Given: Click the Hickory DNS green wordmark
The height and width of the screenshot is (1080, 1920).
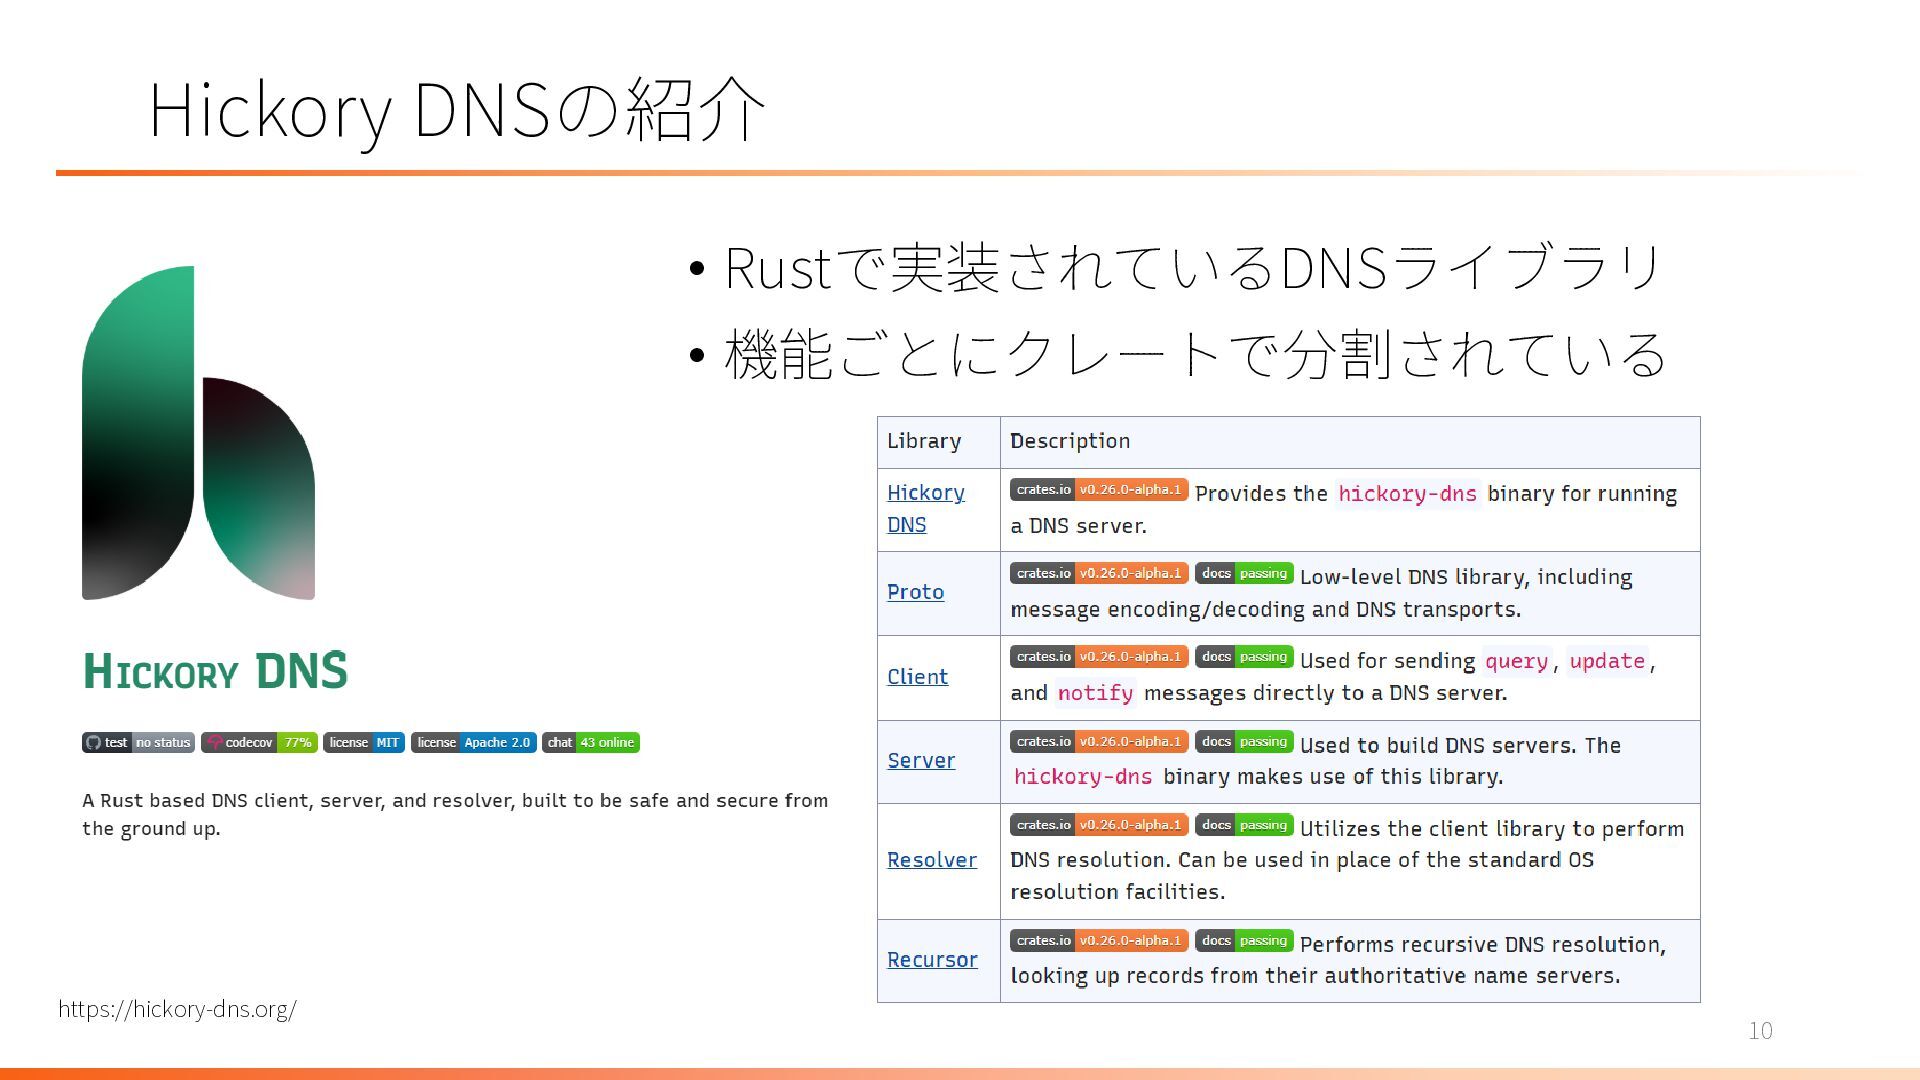Looking at the screenshot, I should pyautogui.click(x=215, y=671).
